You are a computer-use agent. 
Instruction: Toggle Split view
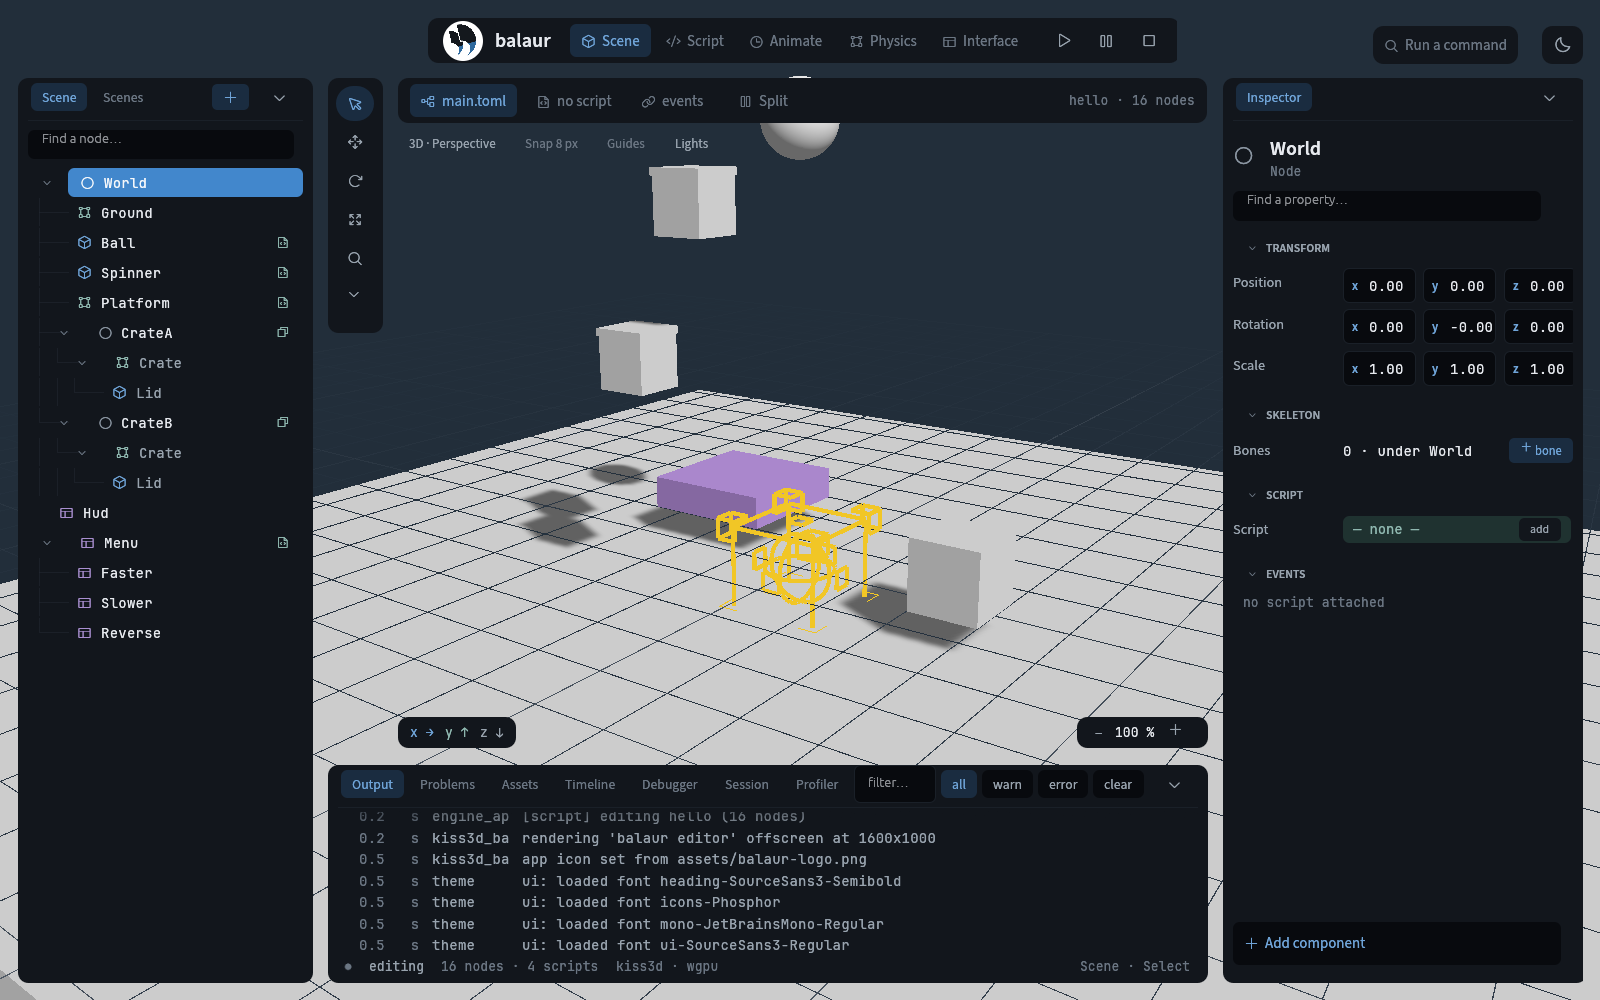coord(763,101)
